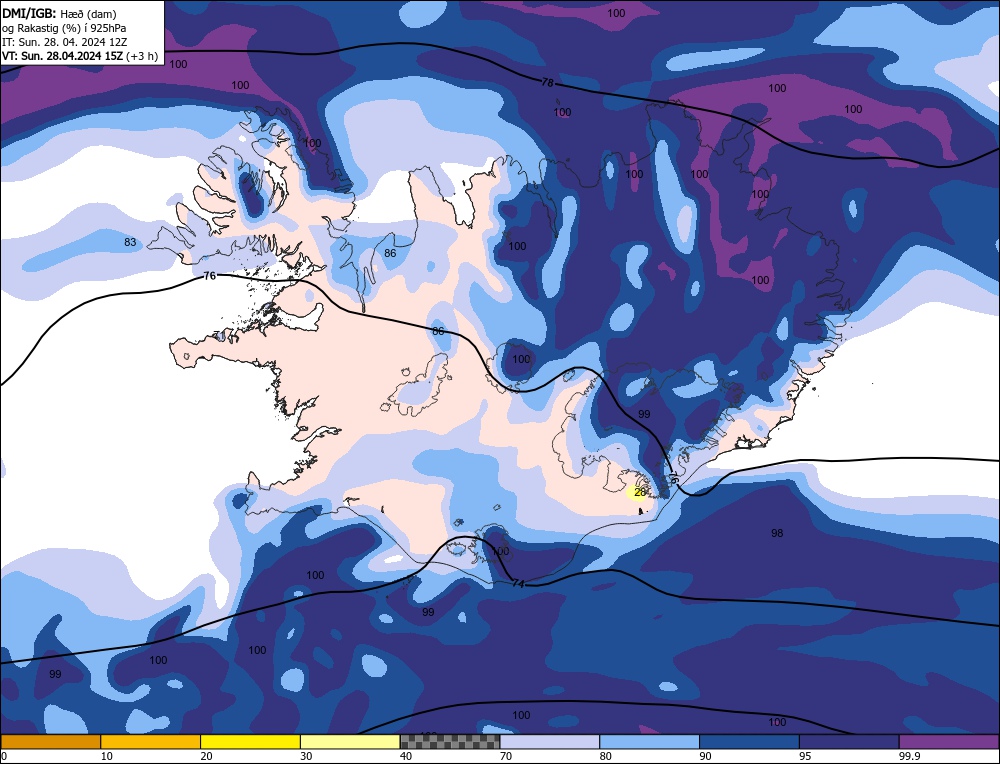
Task: Click the purple above-99.9 legend swatch
Action: (949, 742)
